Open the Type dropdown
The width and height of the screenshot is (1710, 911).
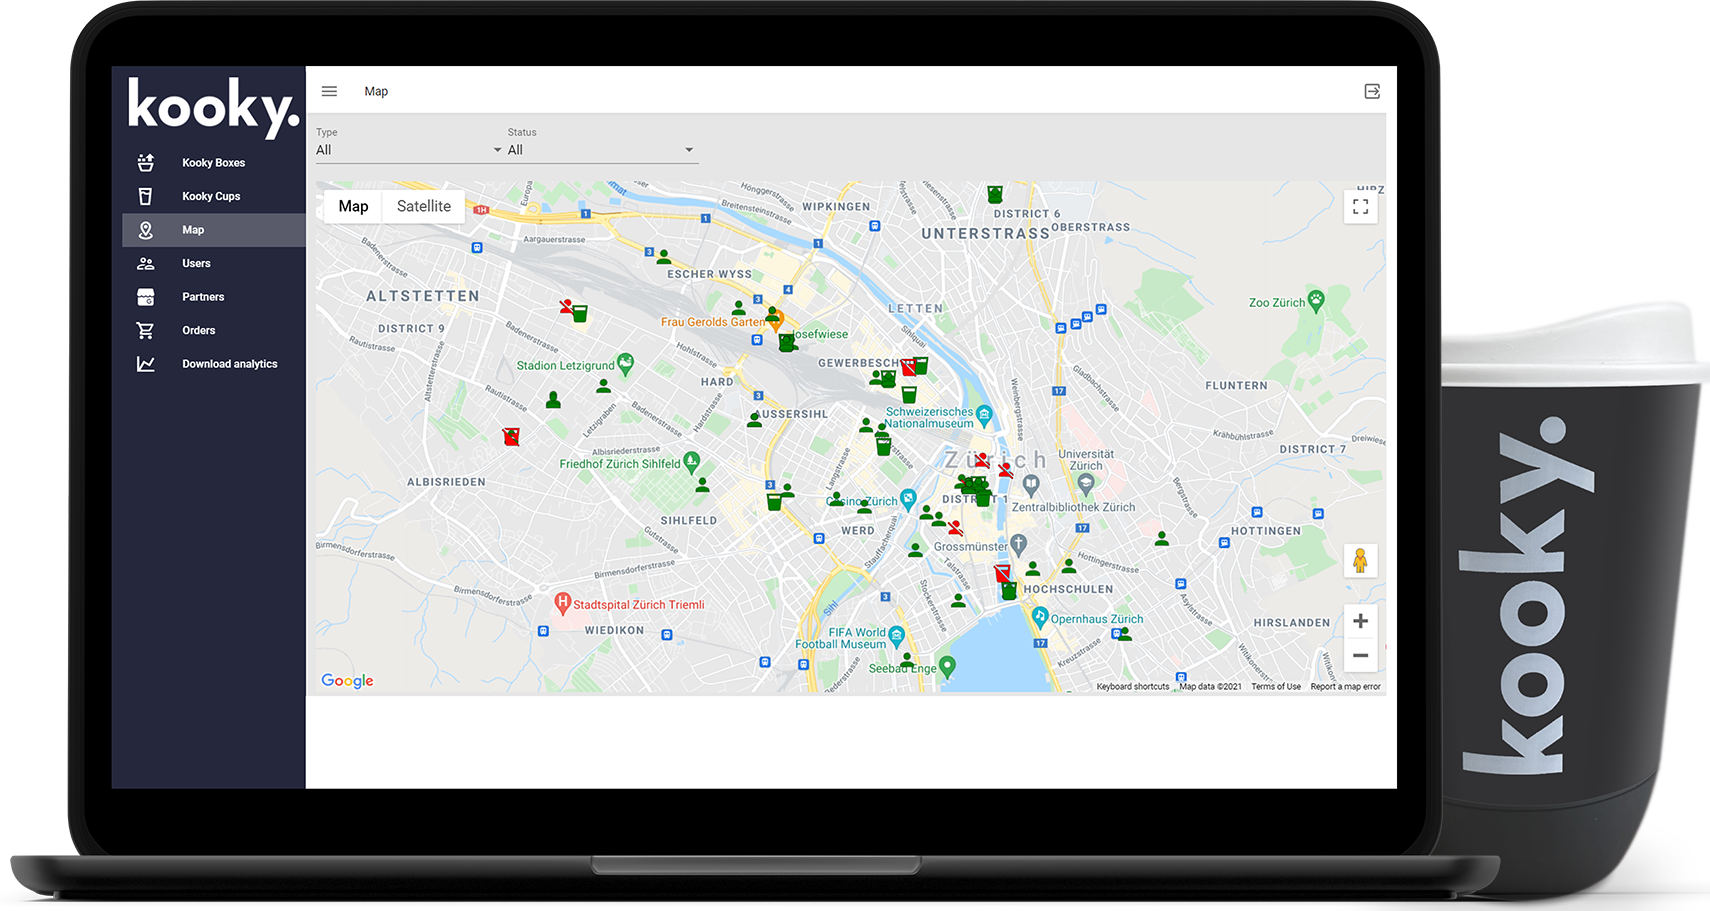[x=409, y=150]
